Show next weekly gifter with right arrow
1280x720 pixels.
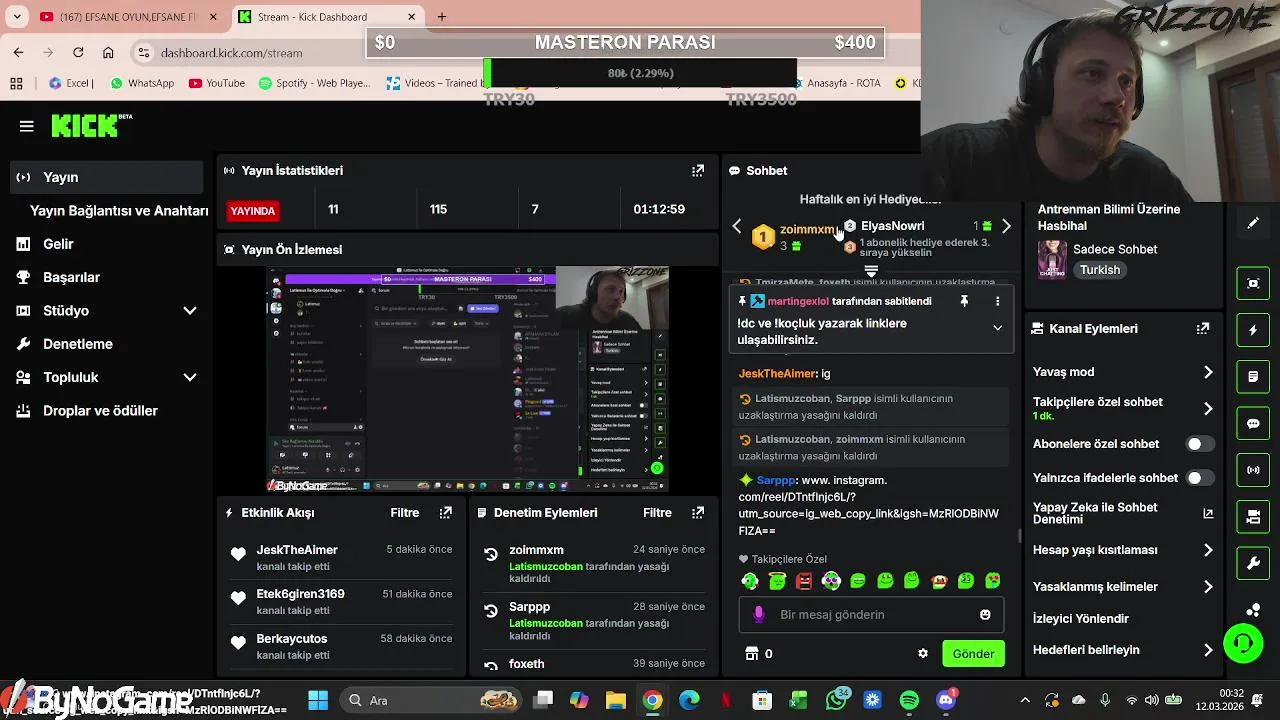(1006, 226)
